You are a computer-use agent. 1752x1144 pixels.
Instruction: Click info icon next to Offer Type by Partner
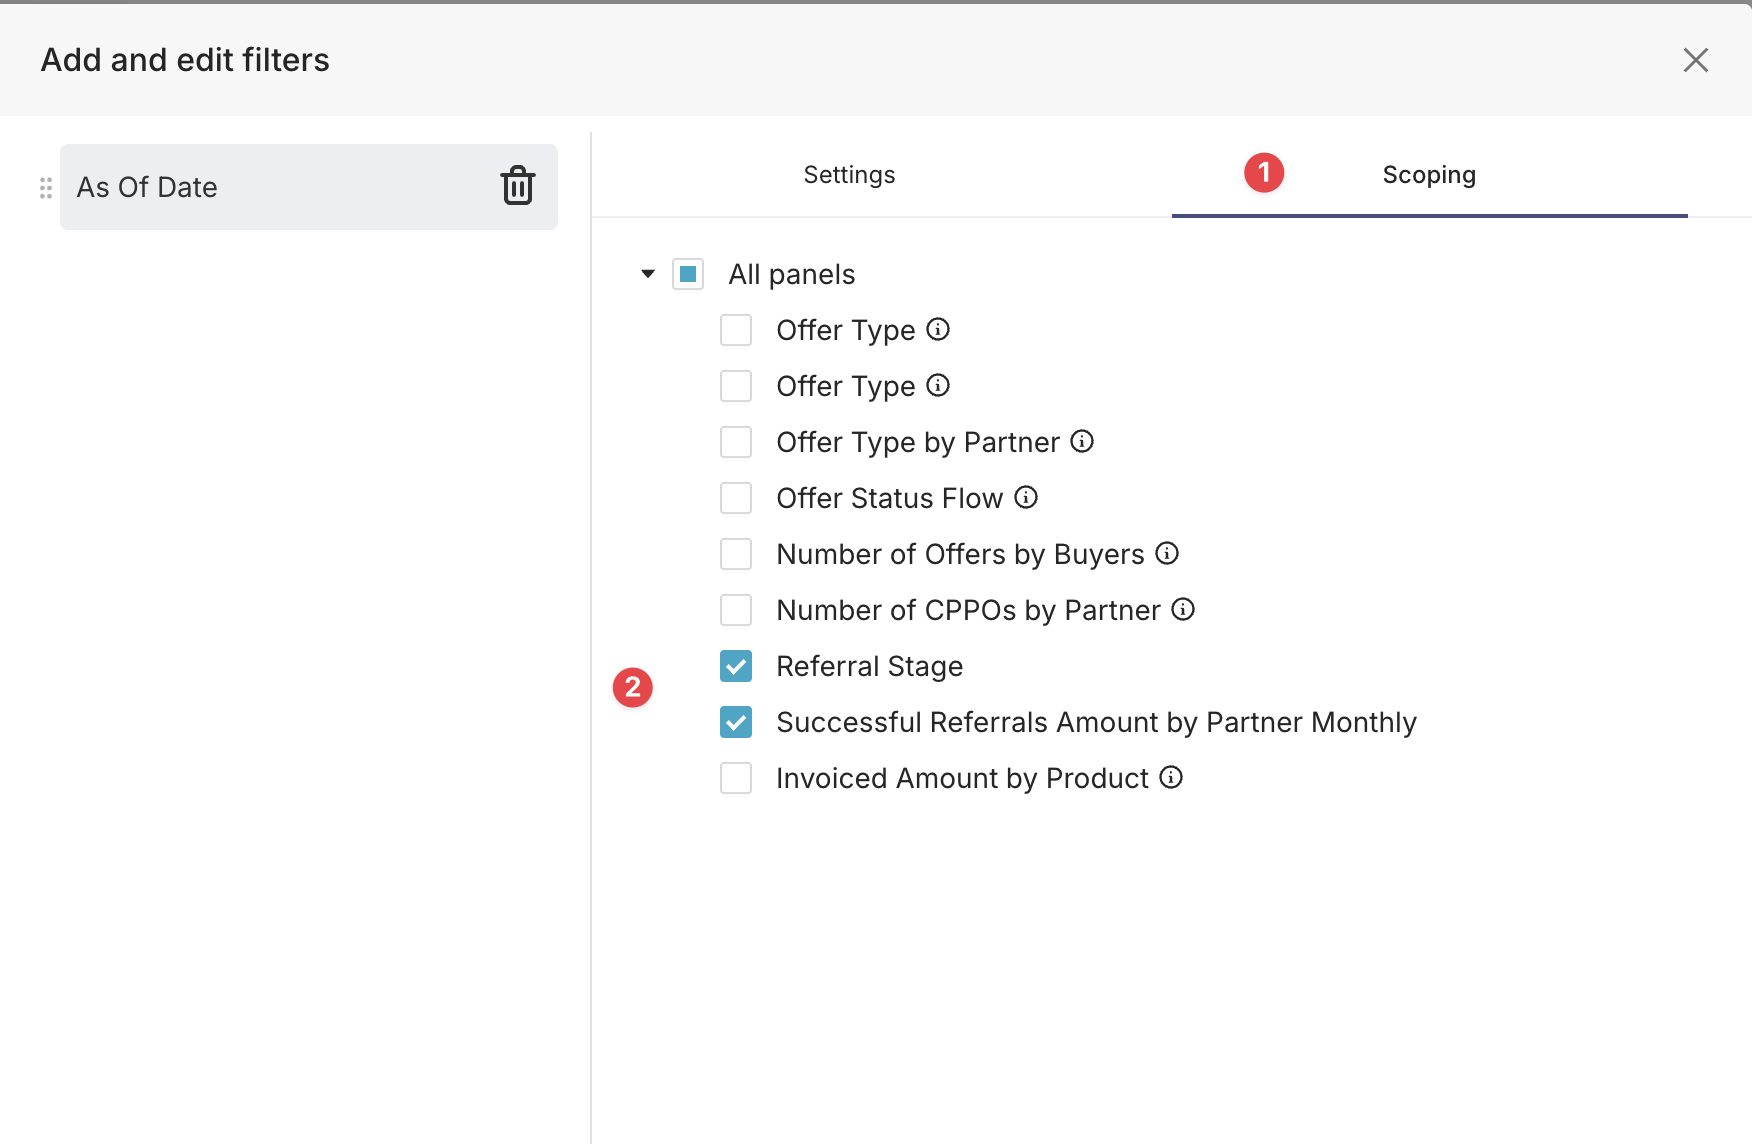1082,441
